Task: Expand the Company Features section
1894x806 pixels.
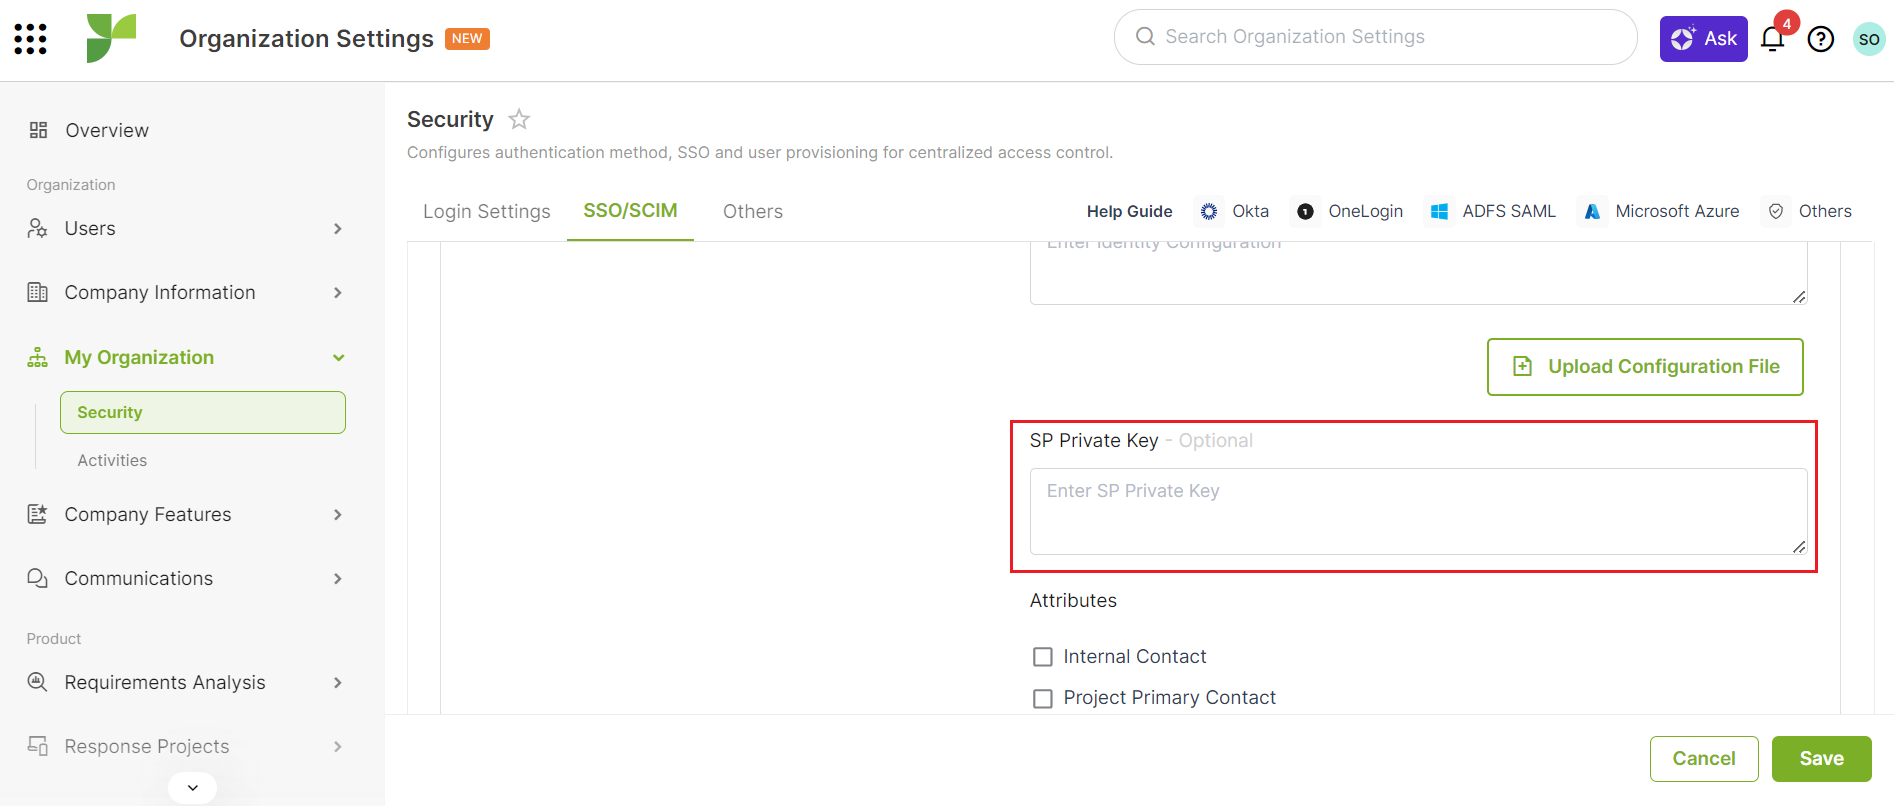Action: (186, 515)
